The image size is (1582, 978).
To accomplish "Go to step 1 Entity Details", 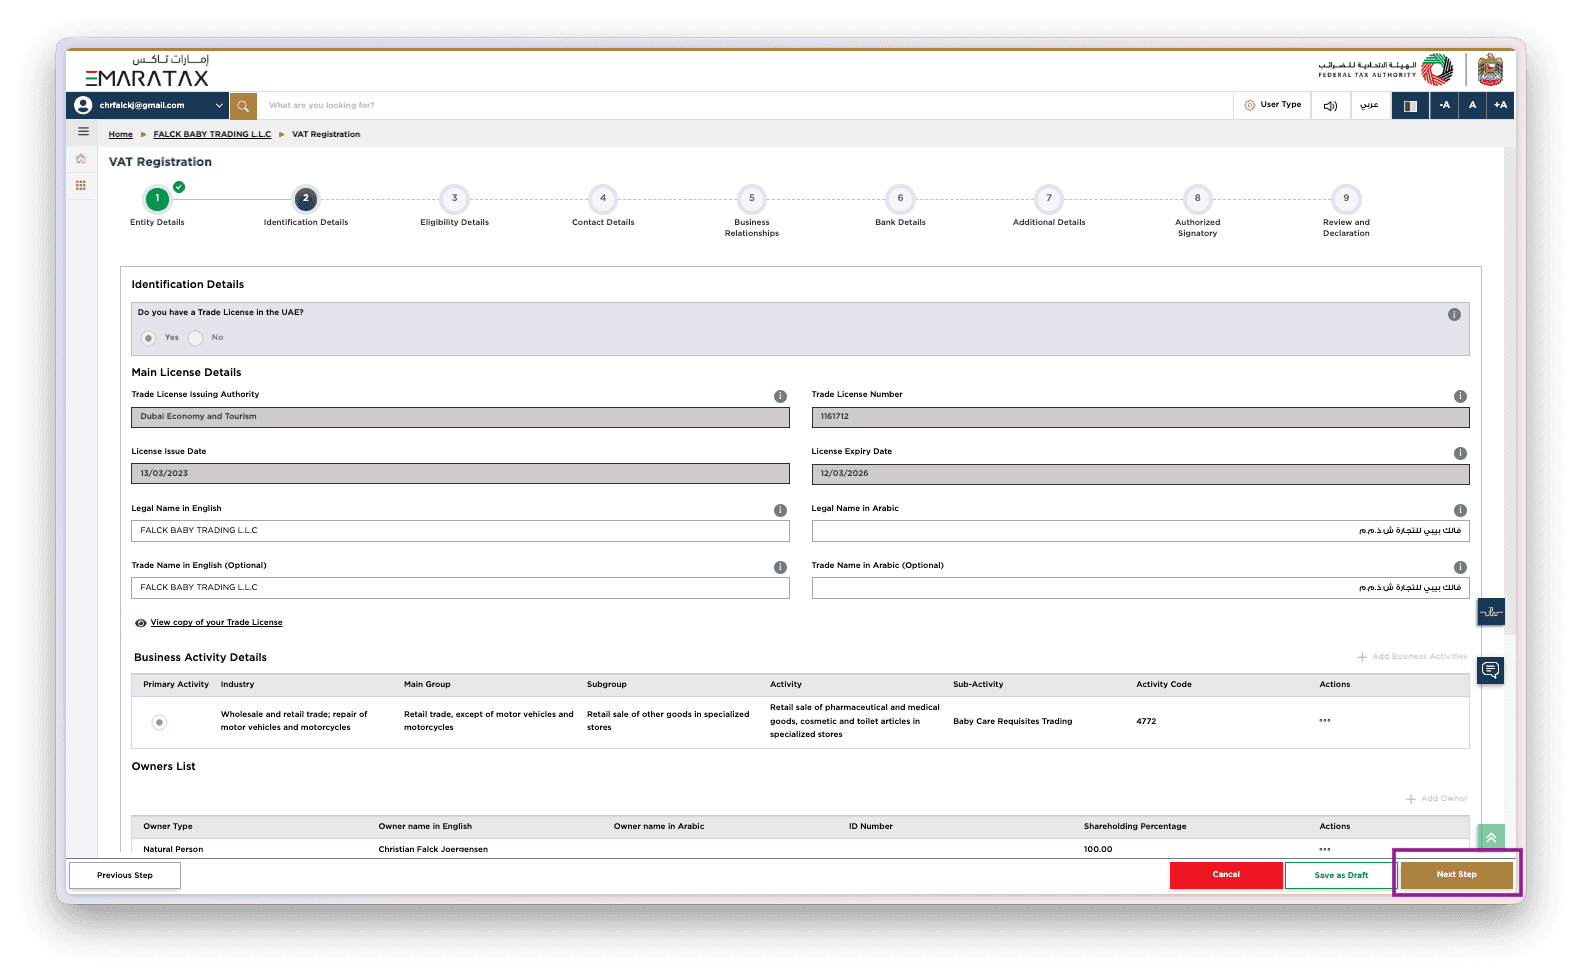I will tap(157, 199).
